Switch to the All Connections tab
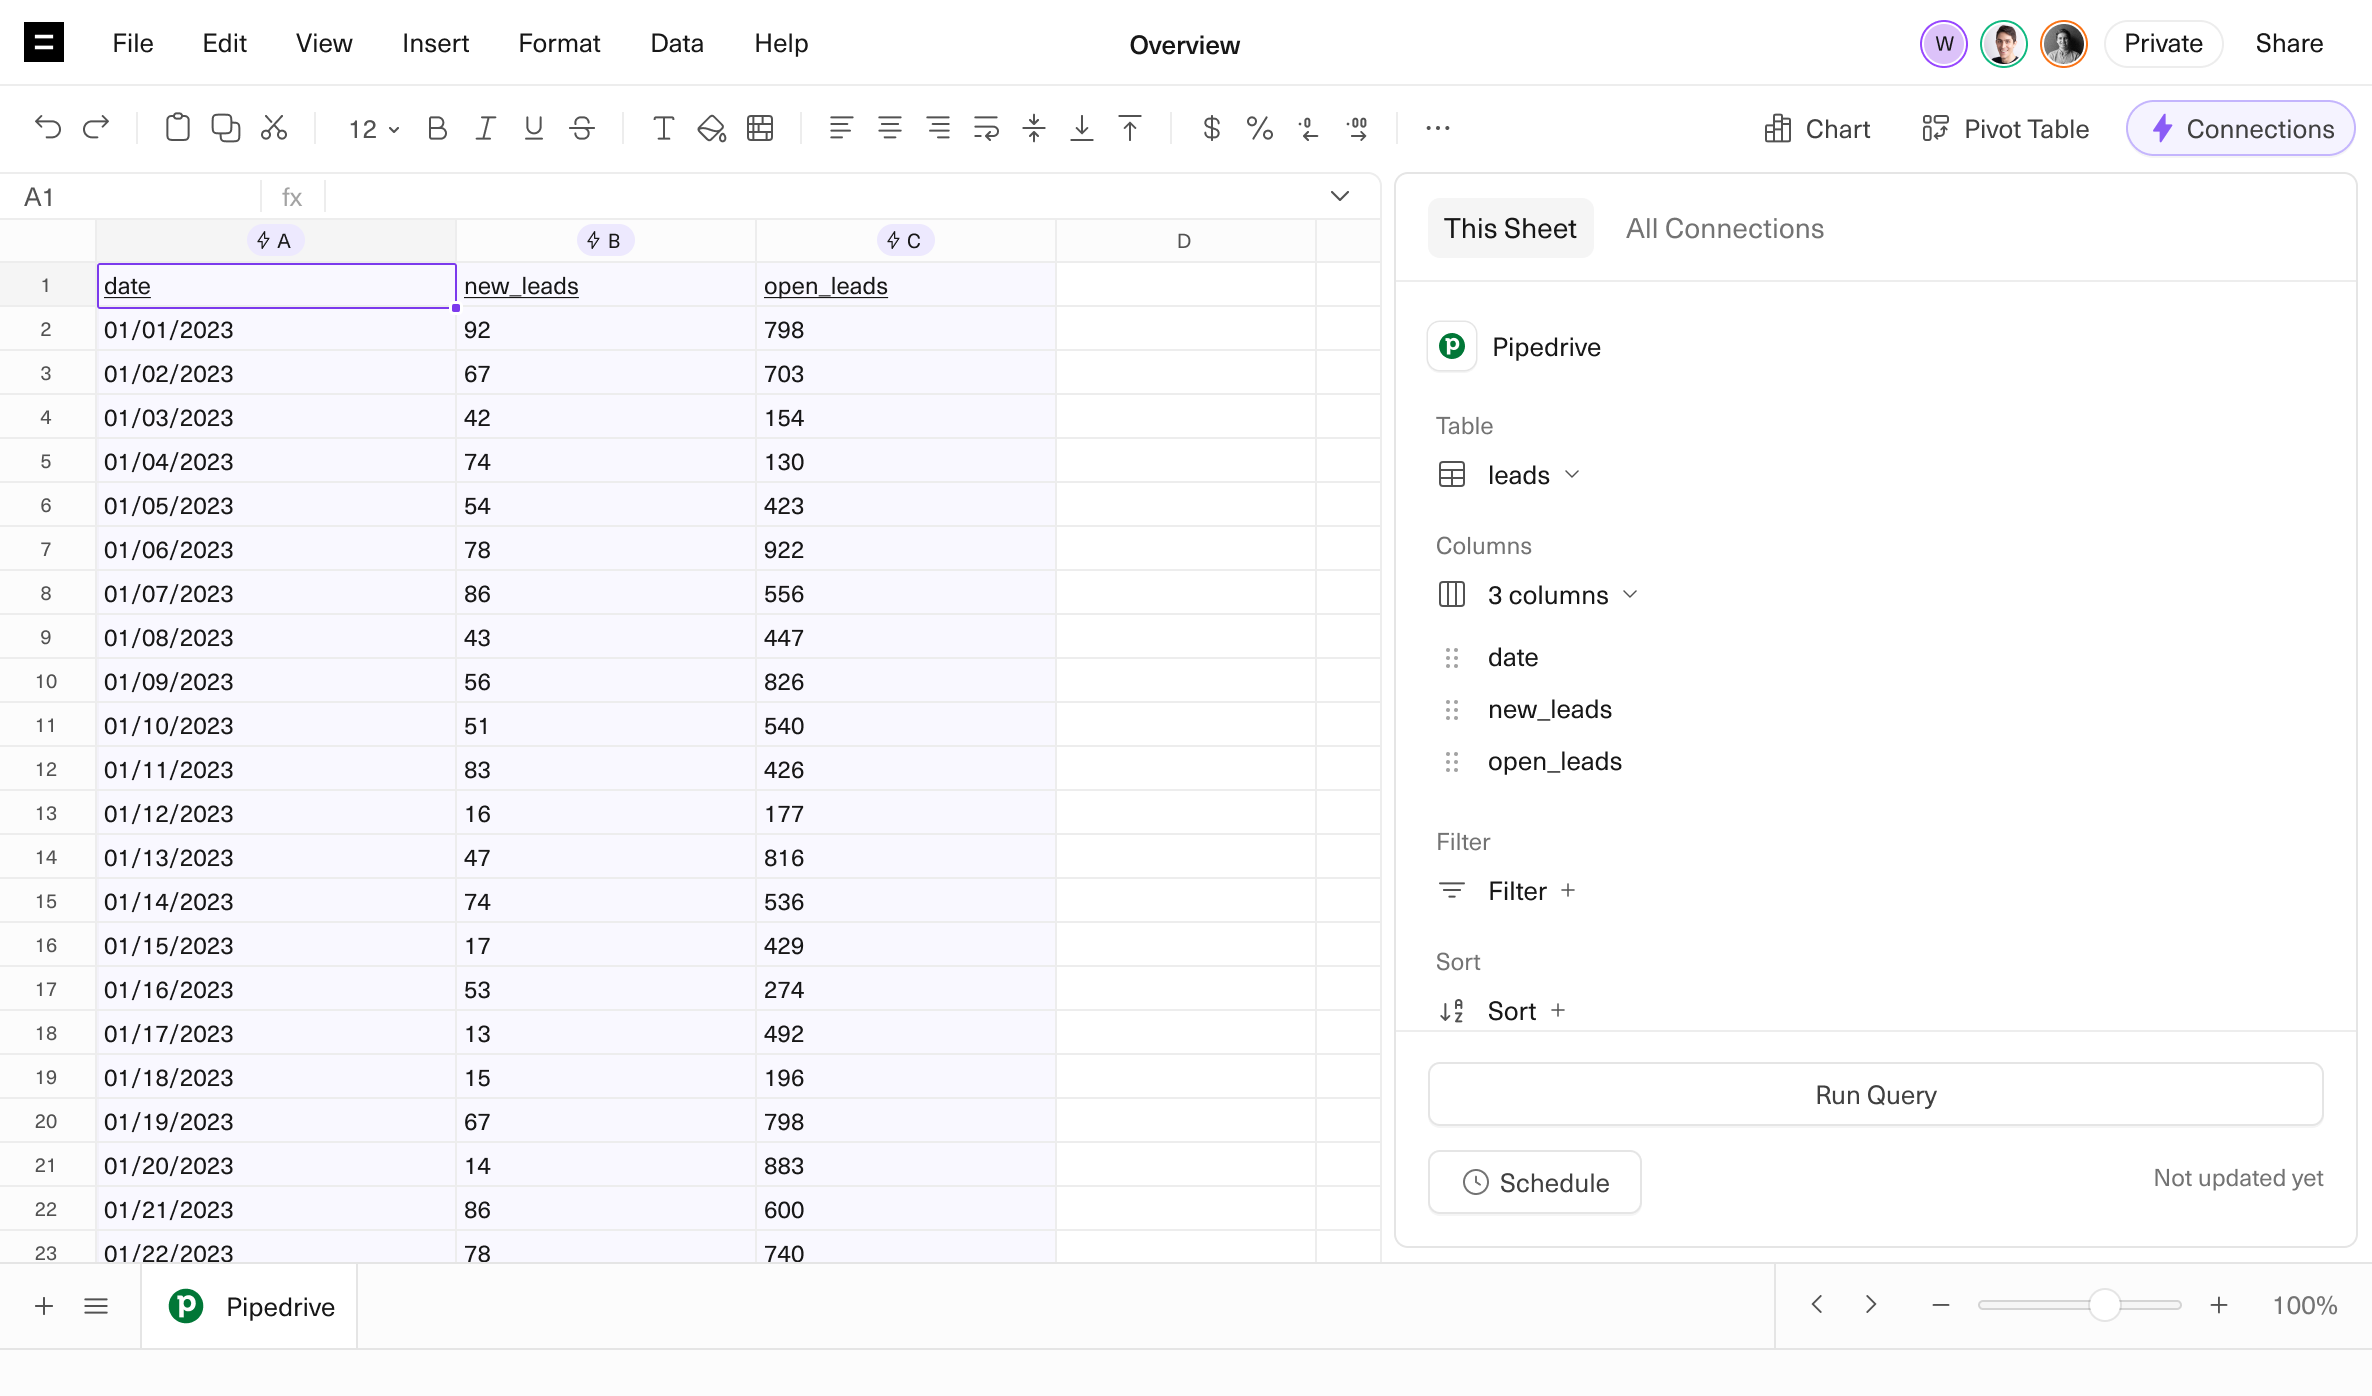The height and width of the screenshot is (1396, 2372). pyautogui.click(x=1724, y=229)
